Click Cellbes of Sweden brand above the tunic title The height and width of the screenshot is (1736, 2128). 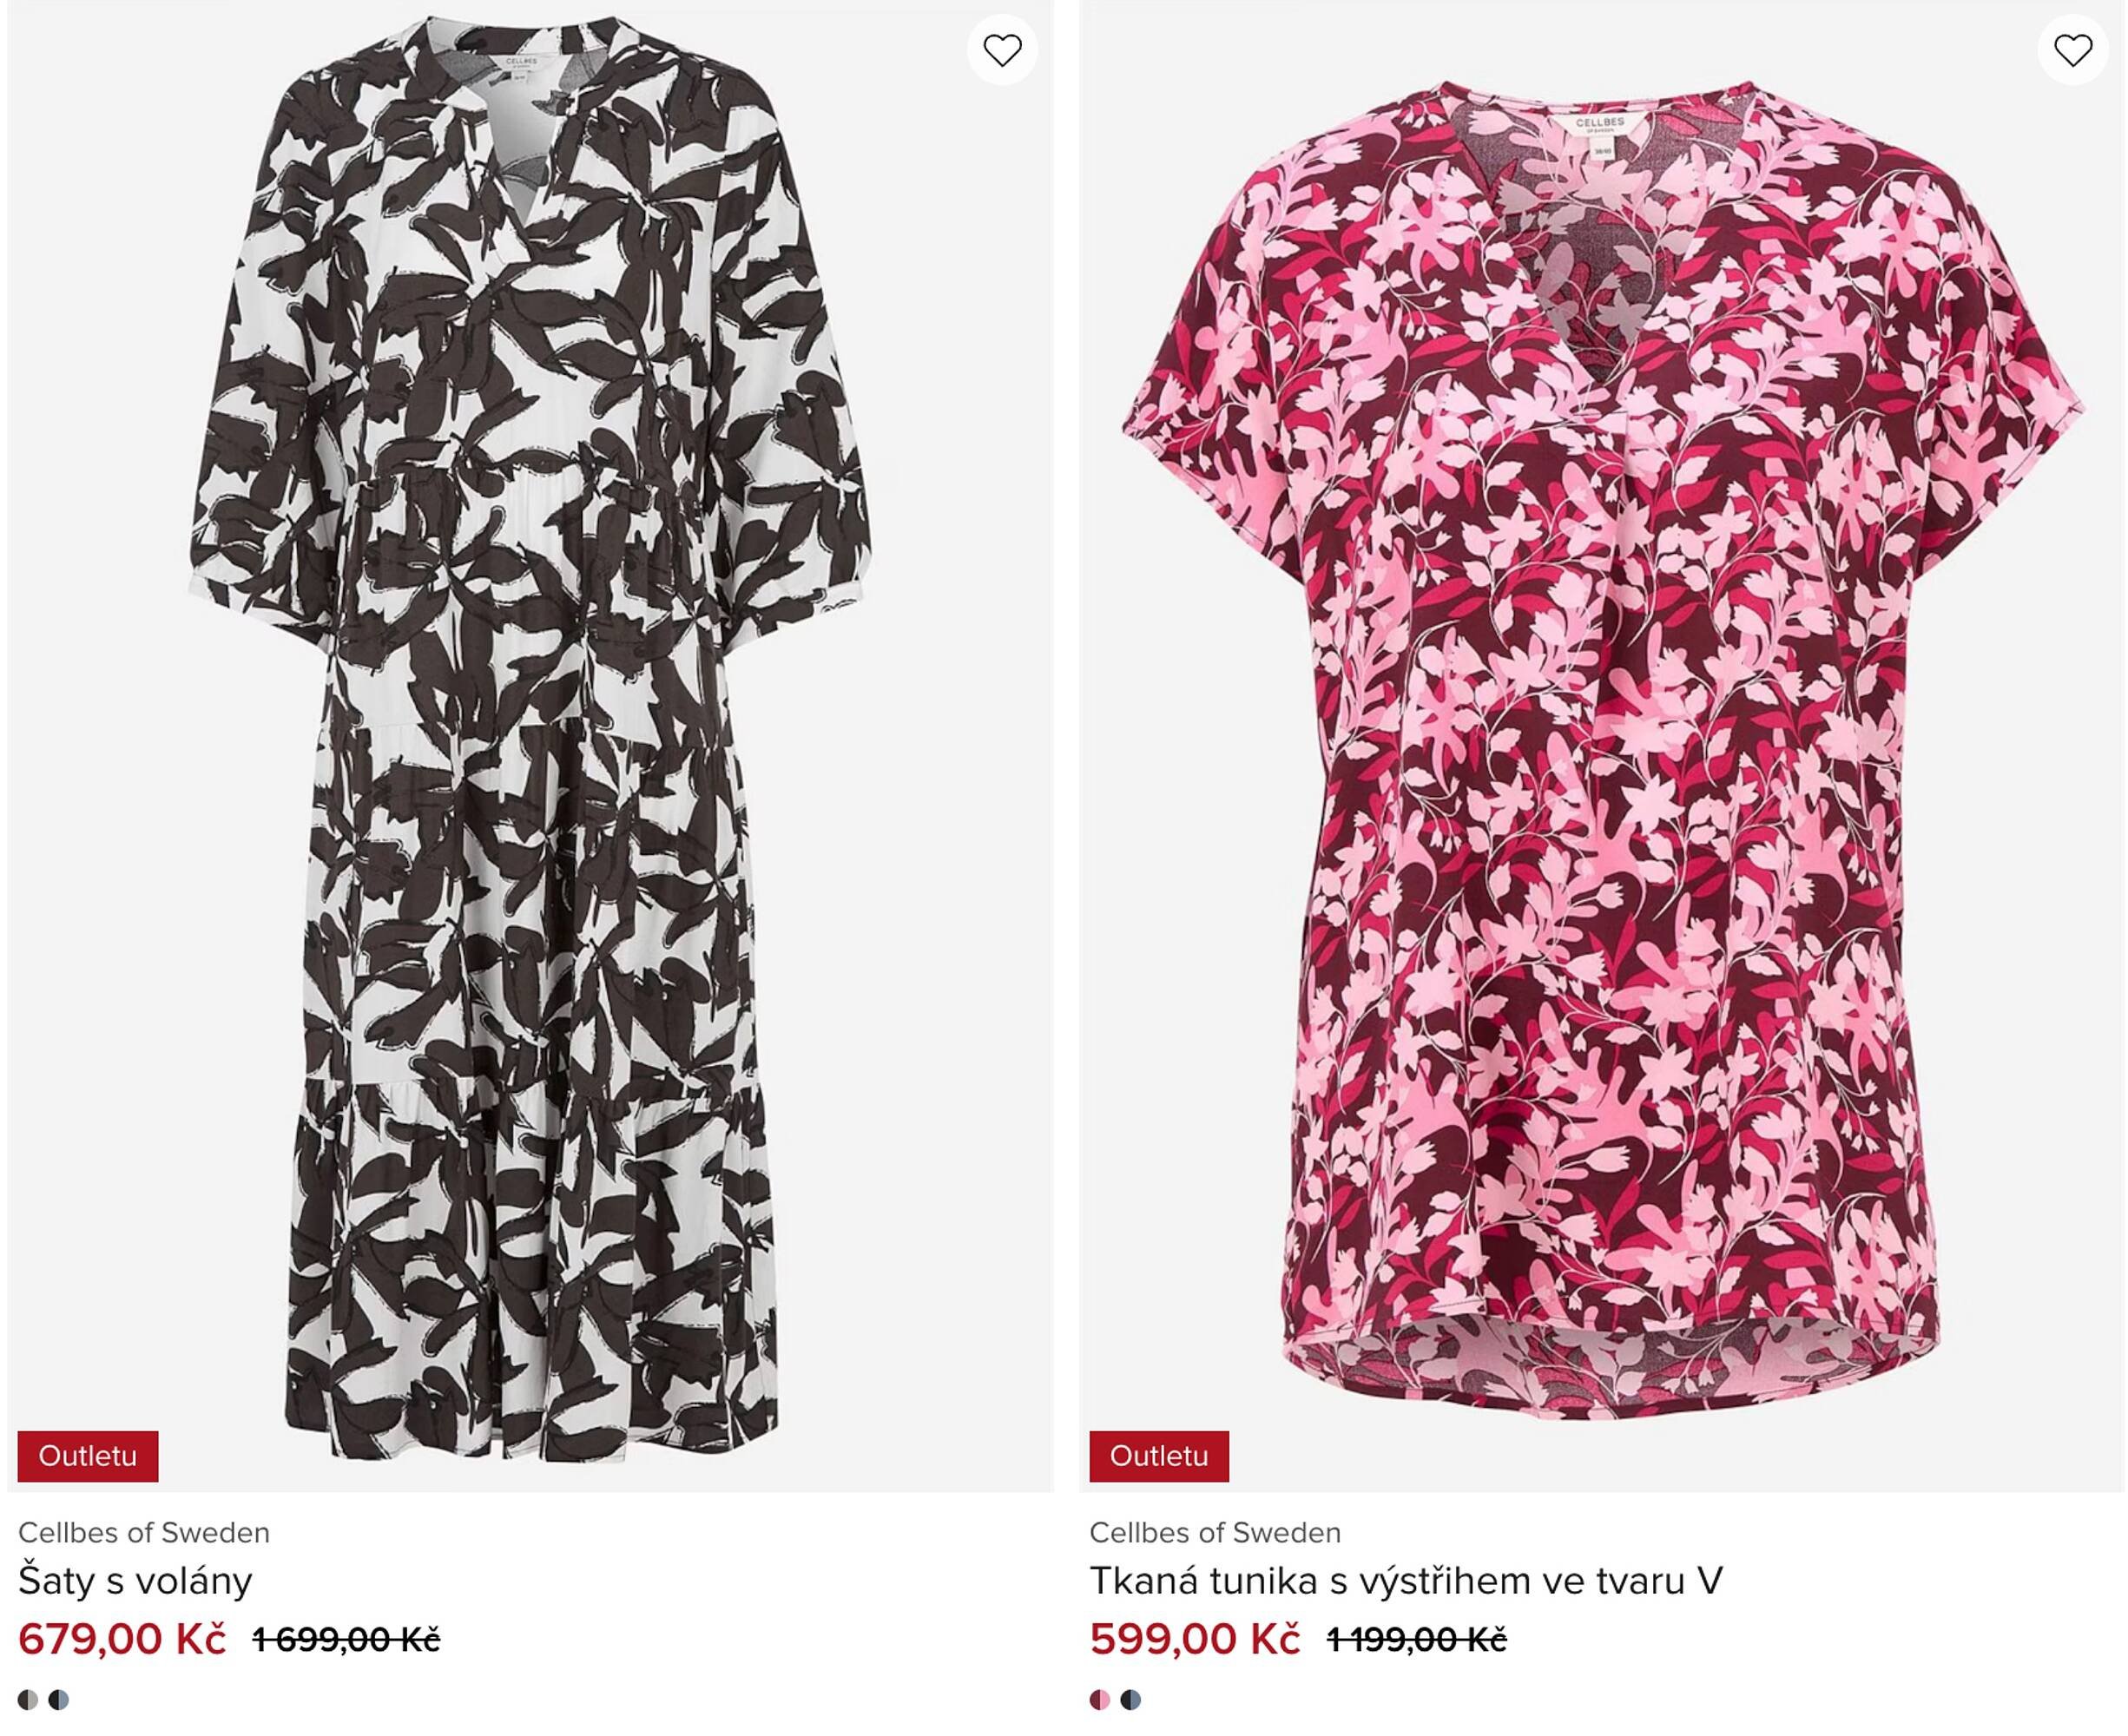(1215, 1533)
